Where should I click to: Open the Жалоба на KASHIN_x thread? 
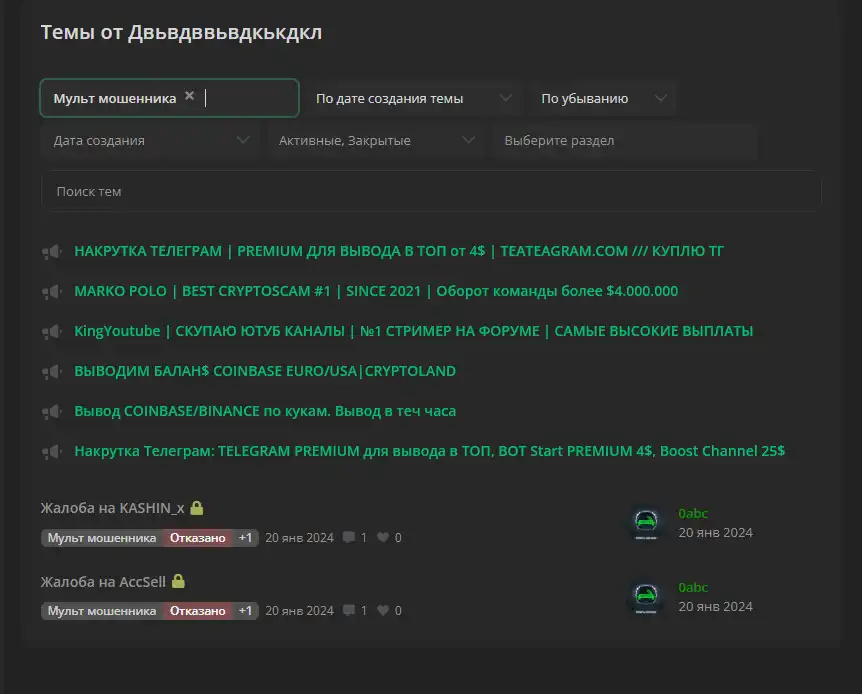113,508
